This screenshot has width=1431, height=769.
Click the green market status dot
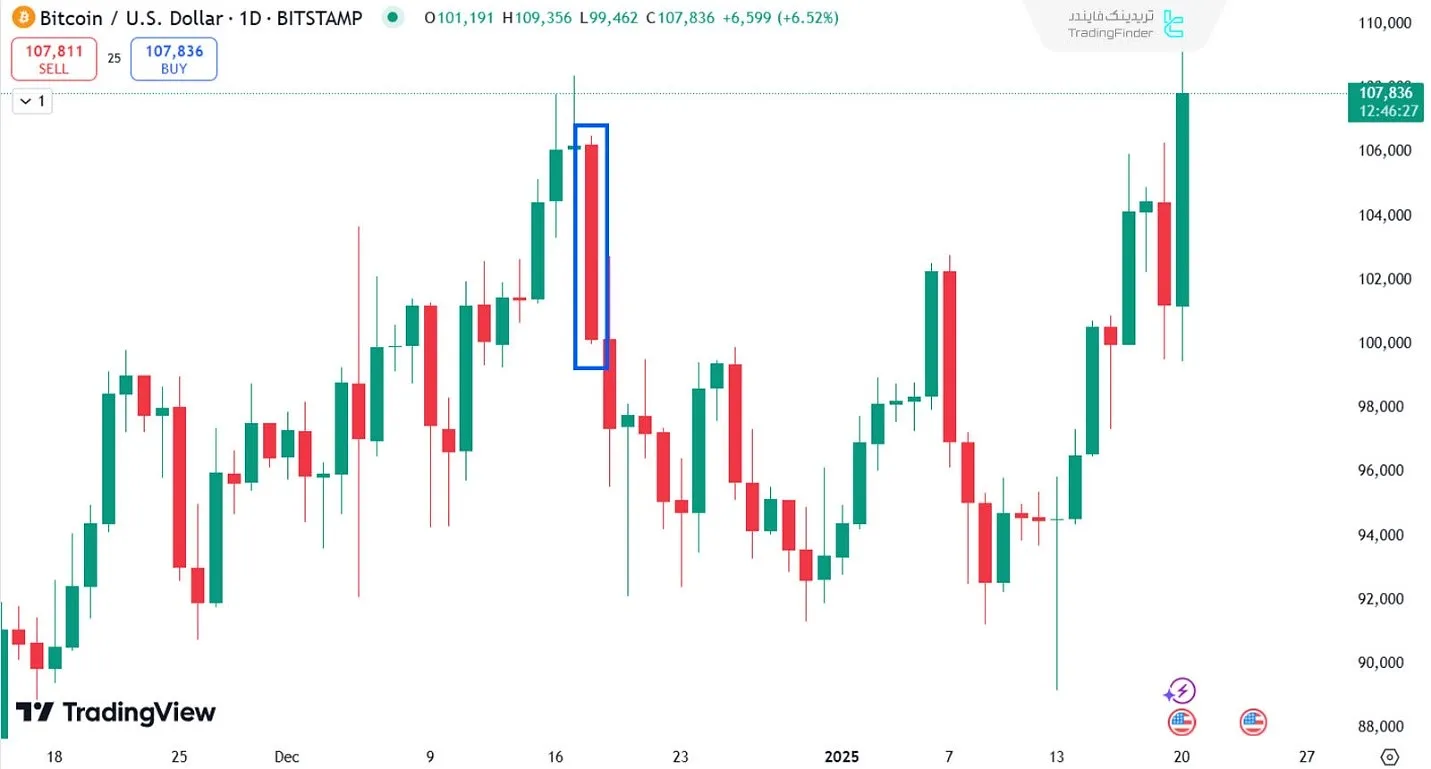(x=393, y=17)
